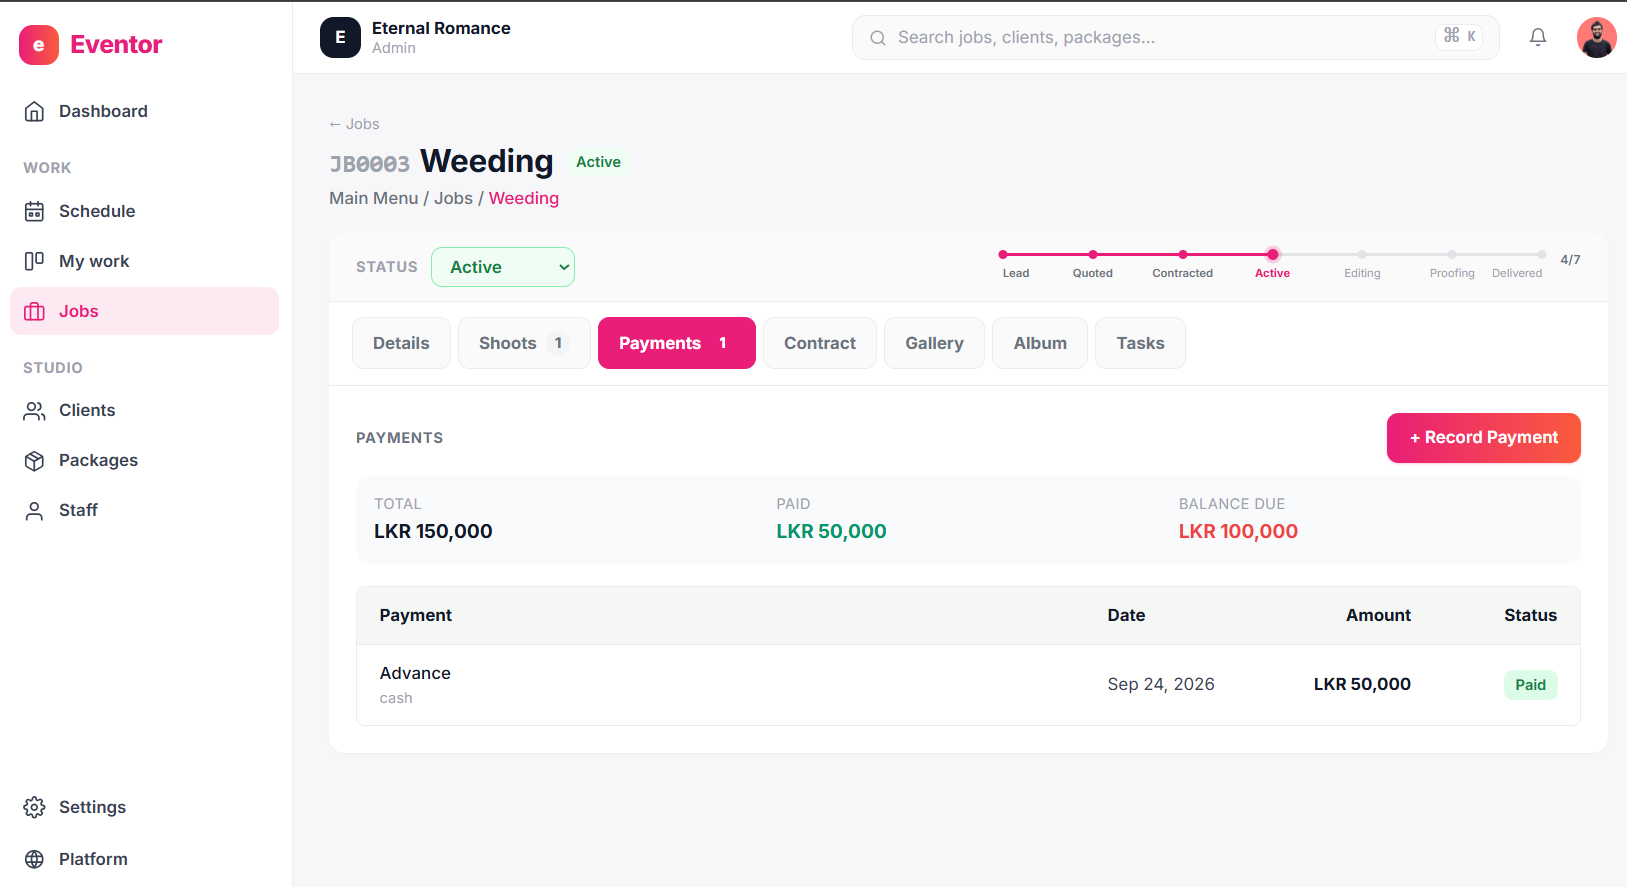This screenshot has width=1627, height=887.
Task: Click the Active job status badge
Action: (x=598, y=162)
